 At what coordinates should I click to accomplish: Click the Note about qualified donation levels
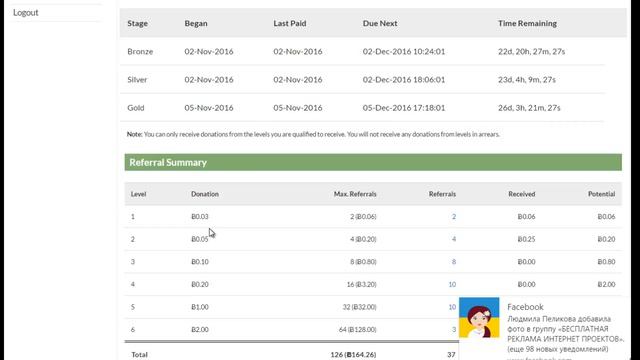tap(313, 134)
